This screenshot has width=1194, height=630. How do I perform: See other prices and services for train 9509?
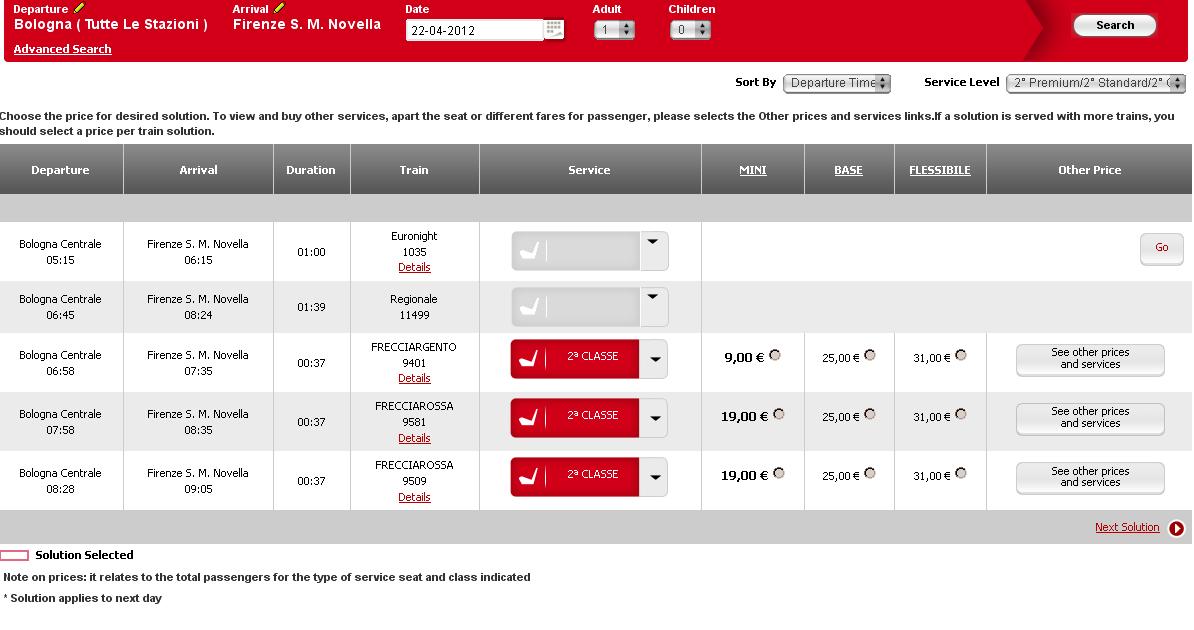pyautogui.click(x=1090, y=478)
